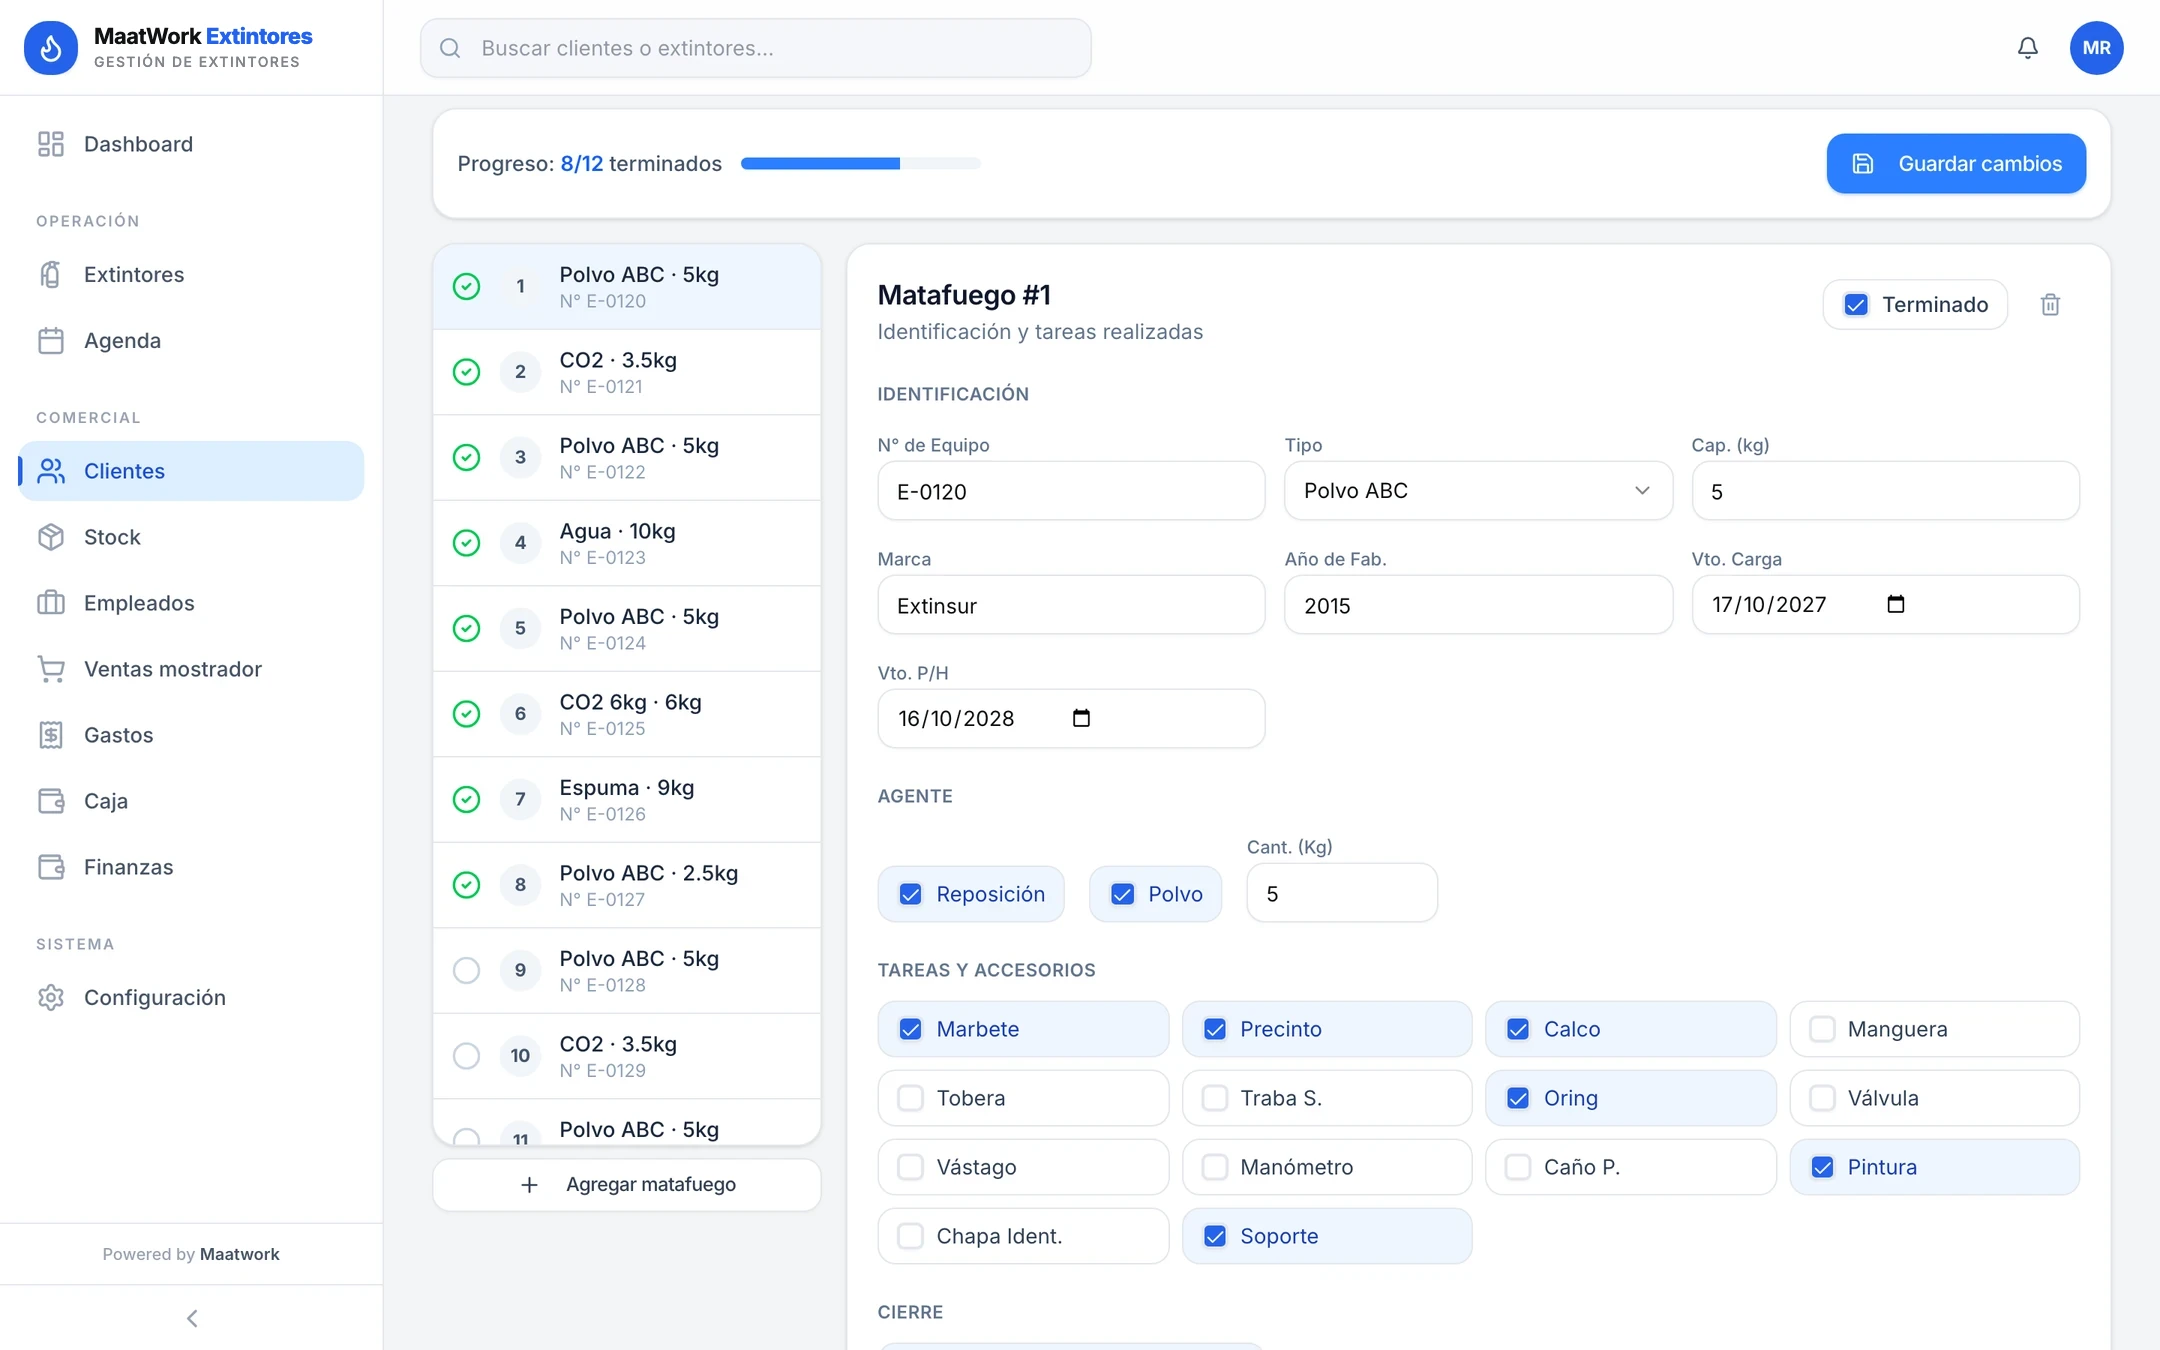The width and height of the screenshot is (2160, 1350).
Task: Click the empty status circle for E-0128
Action: 466,970
